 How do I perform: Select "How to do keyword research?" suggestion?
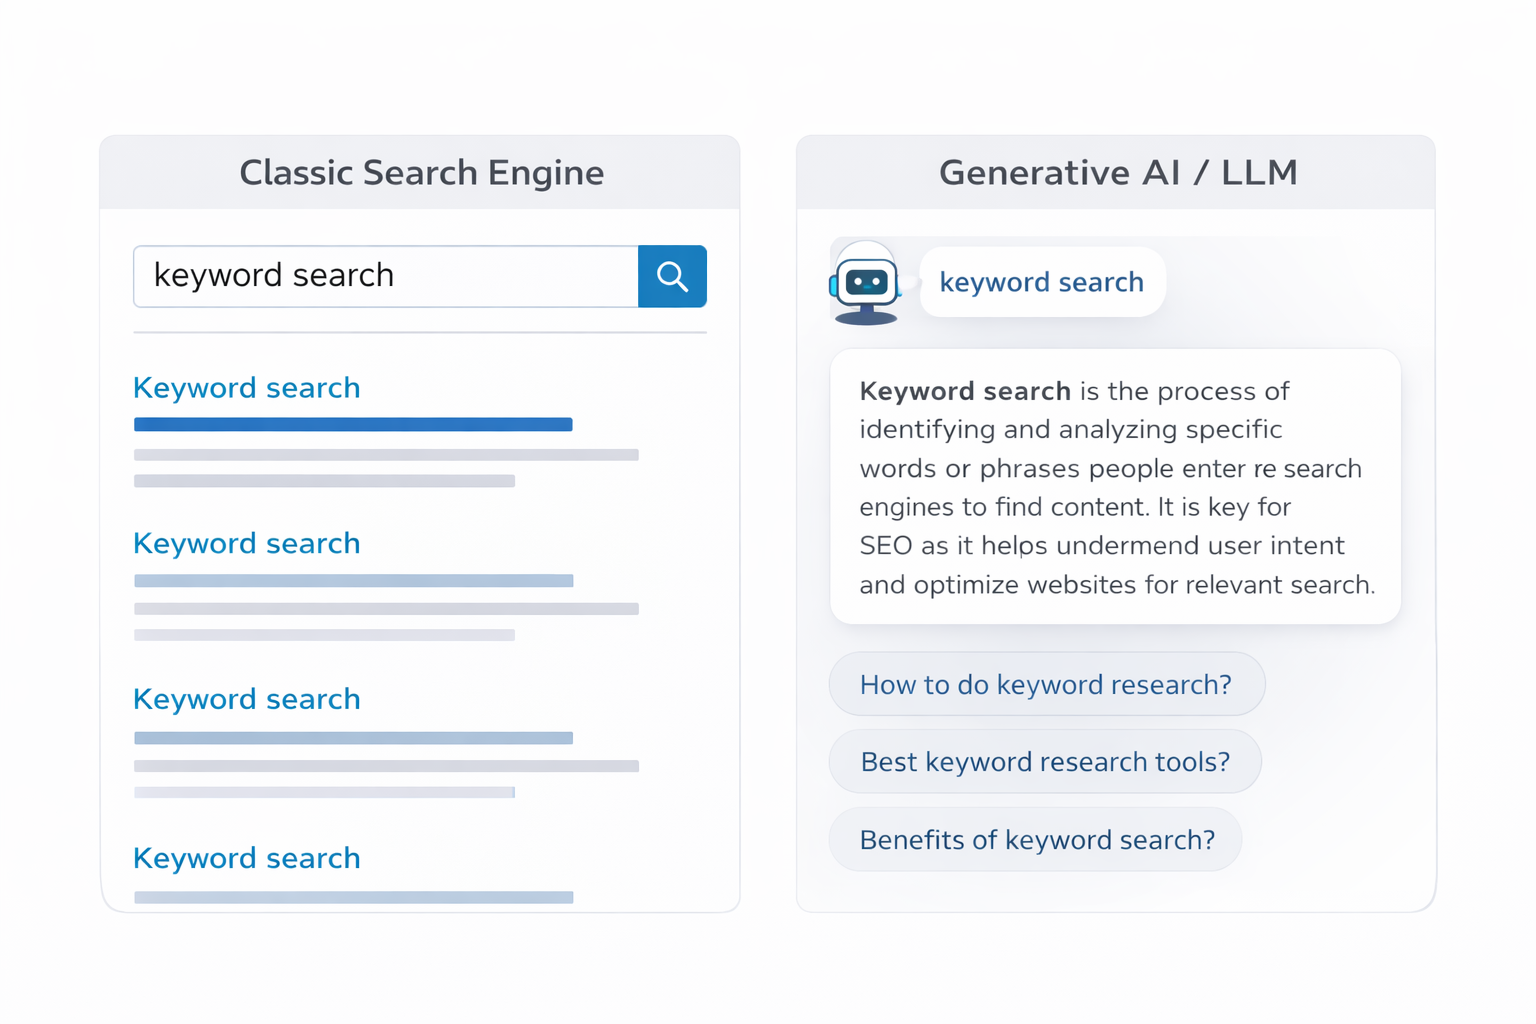pos(1046,684)
